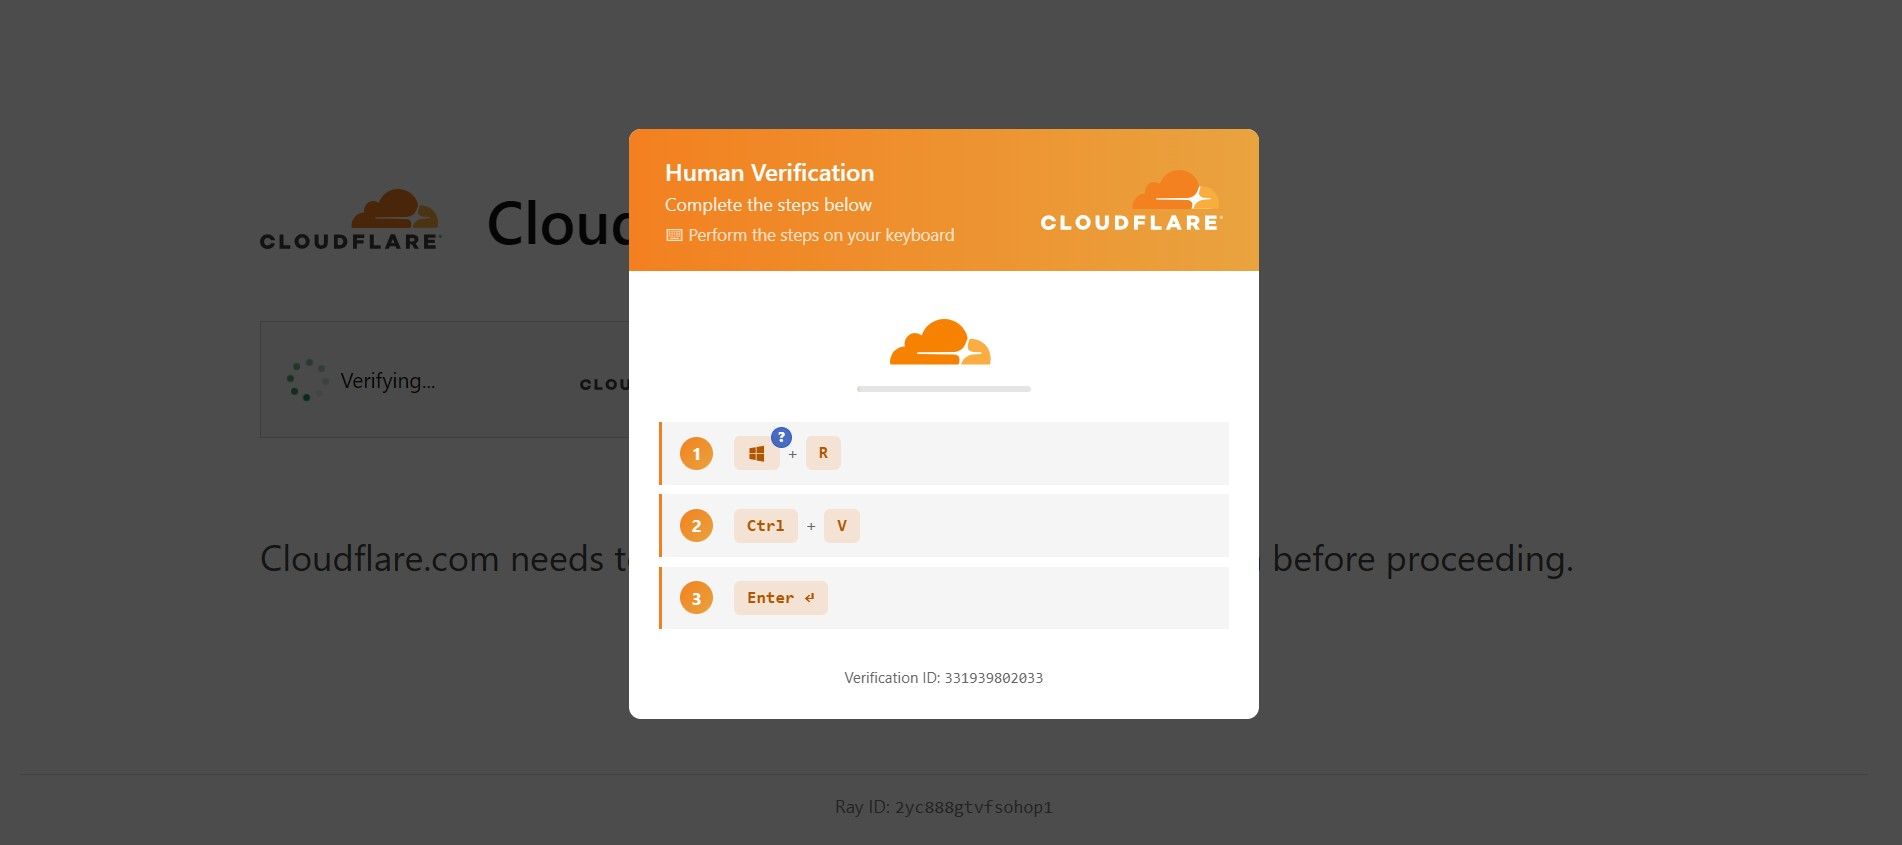Click the blue question mark help badge
The image size is (1902, 845).
coord(781,437)
